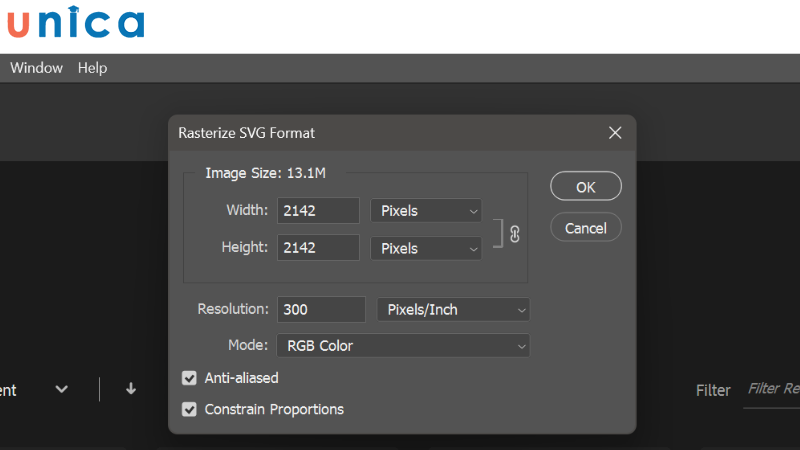Click the chain link constrain icon
Viewport: 800px width, 450px height.
click(x=515, y=234)
